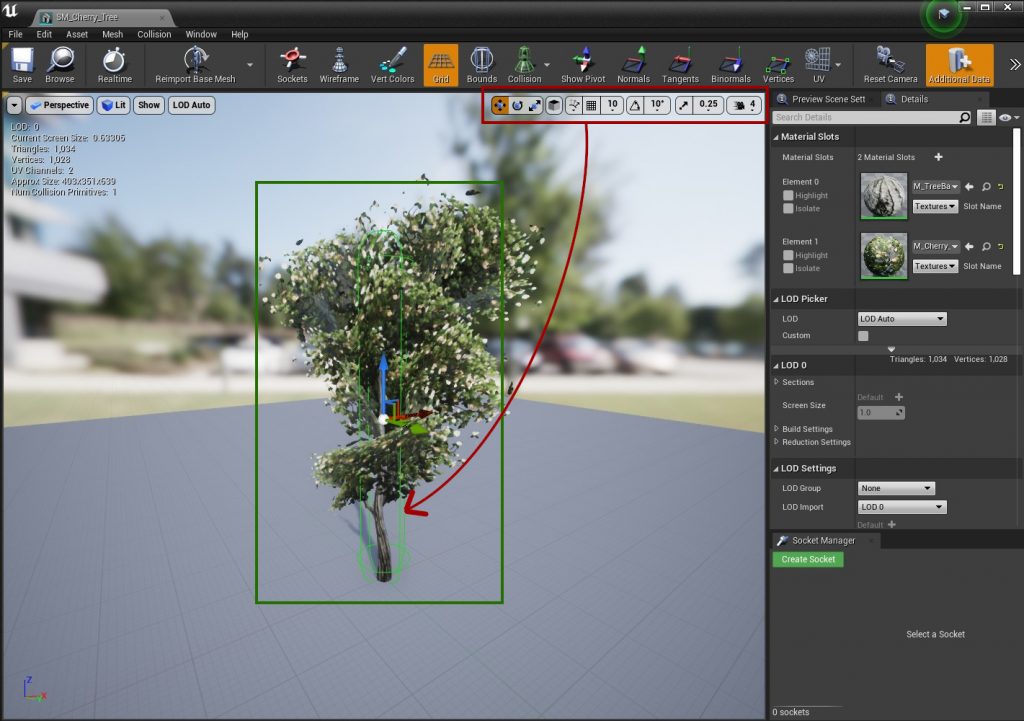This screenshot has height=721, width=1024.
Task: Open the File menu
Action: tap(16, 34)
